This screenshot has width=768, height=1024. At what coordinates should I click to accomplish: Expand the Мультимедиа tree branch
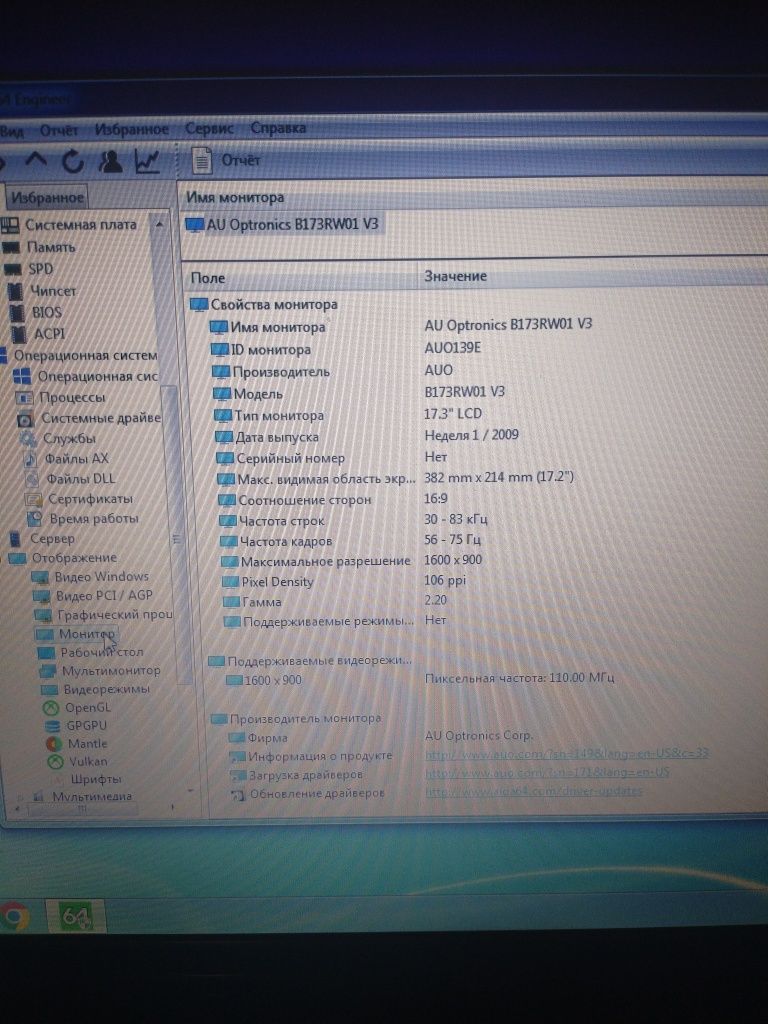(x=20, y=797)
